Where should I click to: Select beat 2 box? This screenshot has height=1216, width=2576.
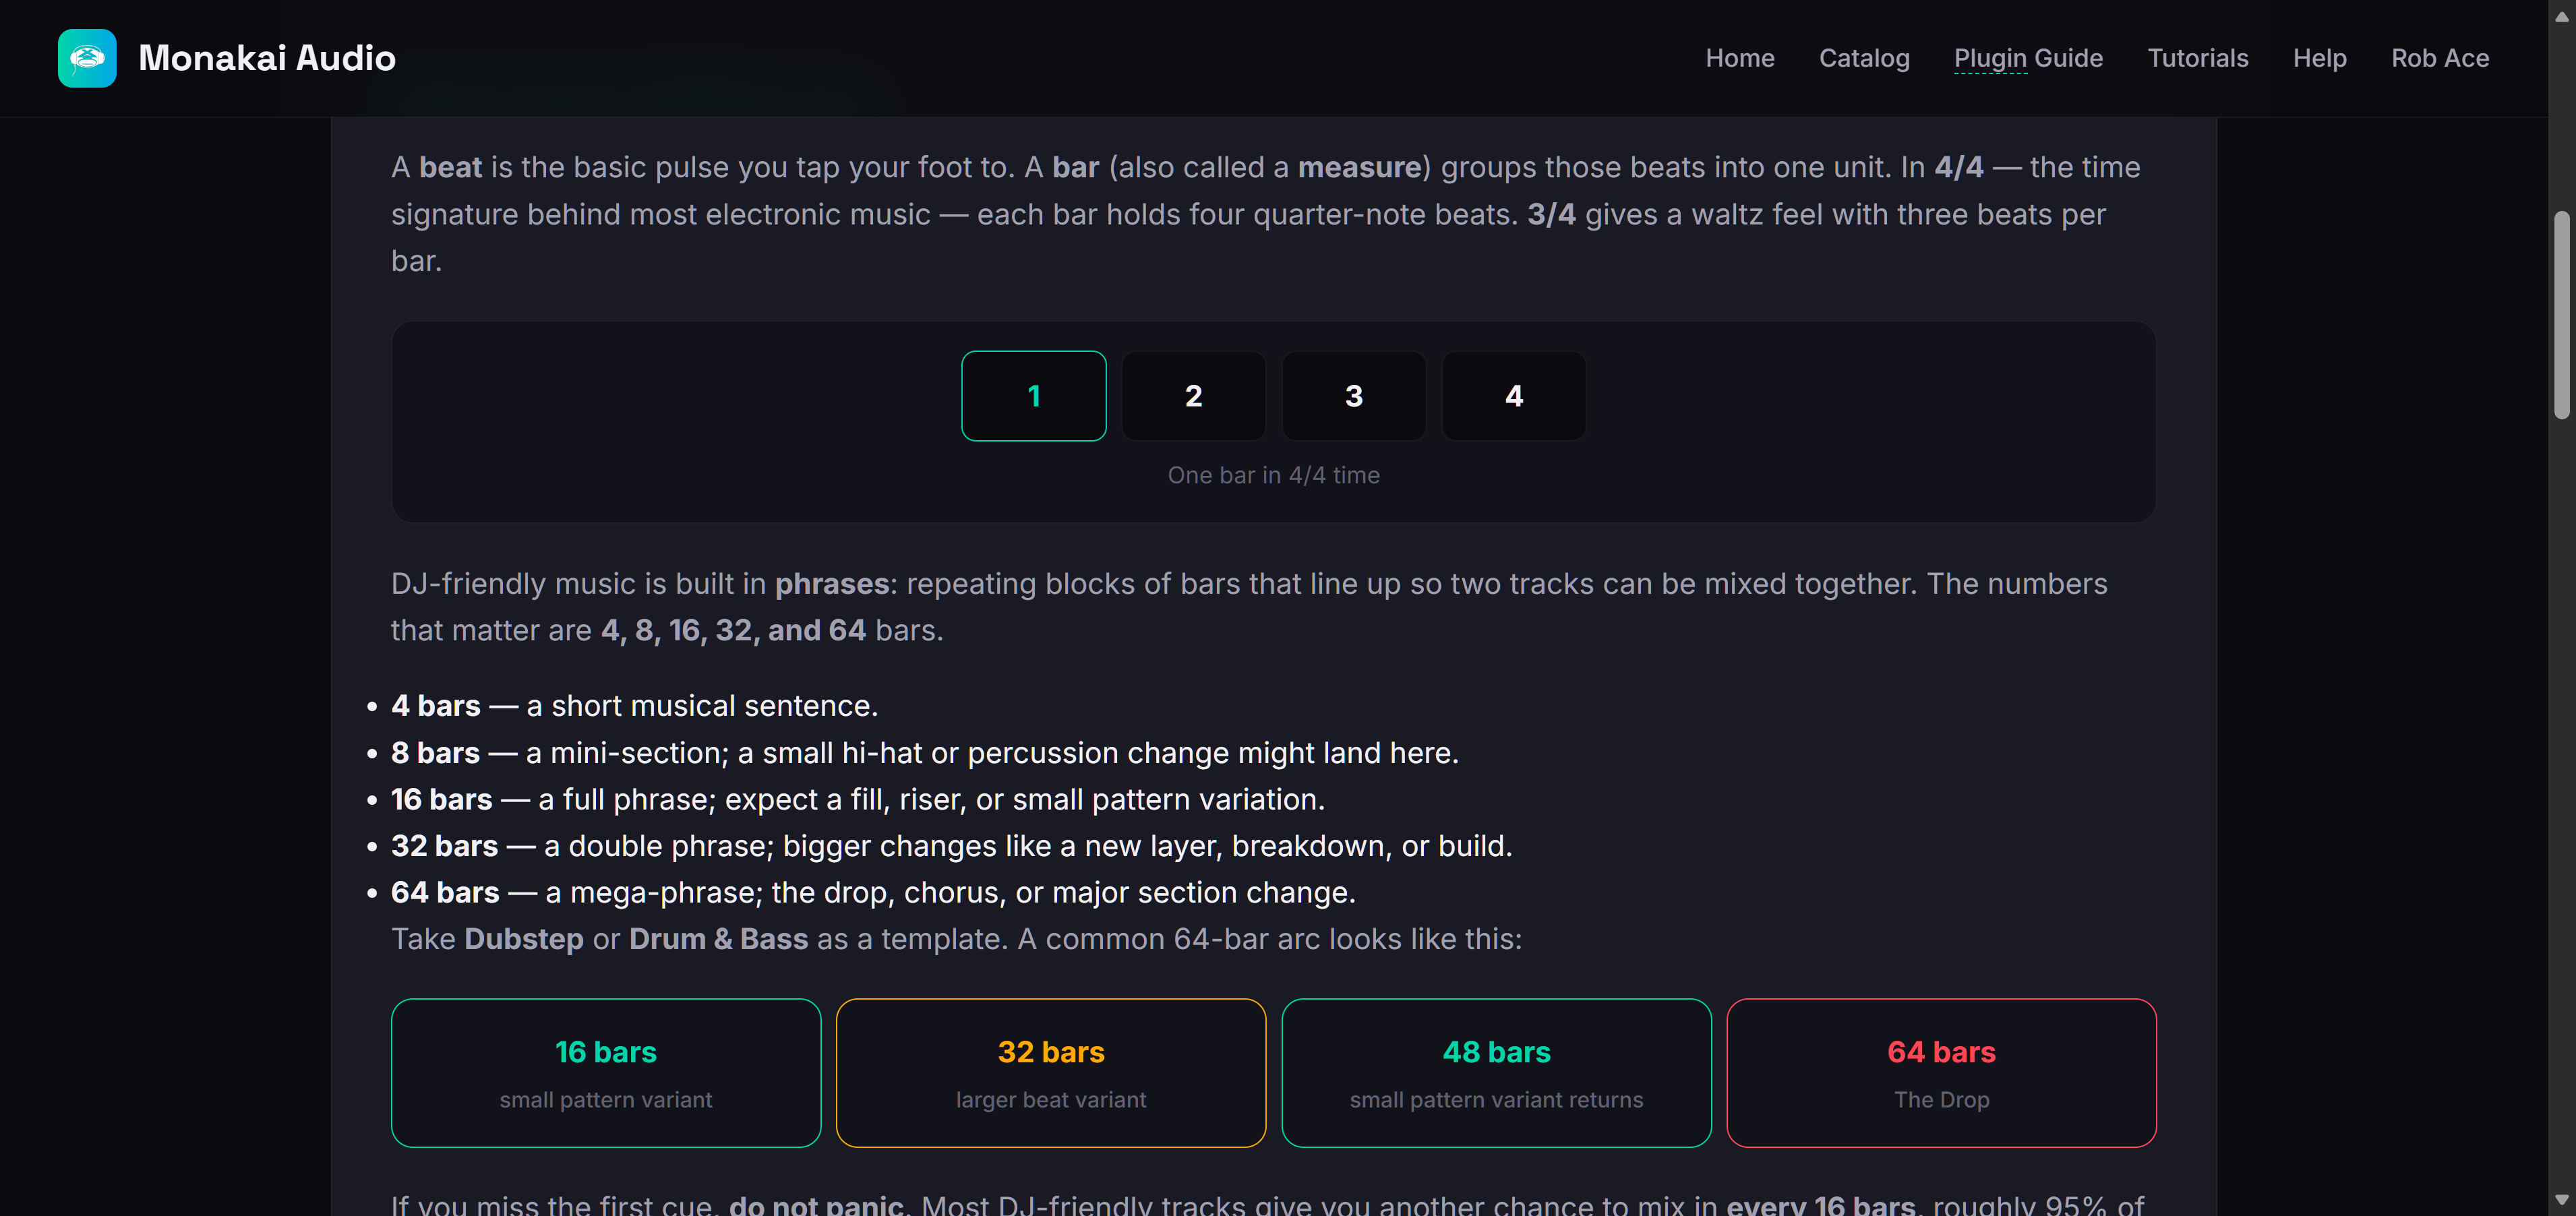[x=1193, y=396]
